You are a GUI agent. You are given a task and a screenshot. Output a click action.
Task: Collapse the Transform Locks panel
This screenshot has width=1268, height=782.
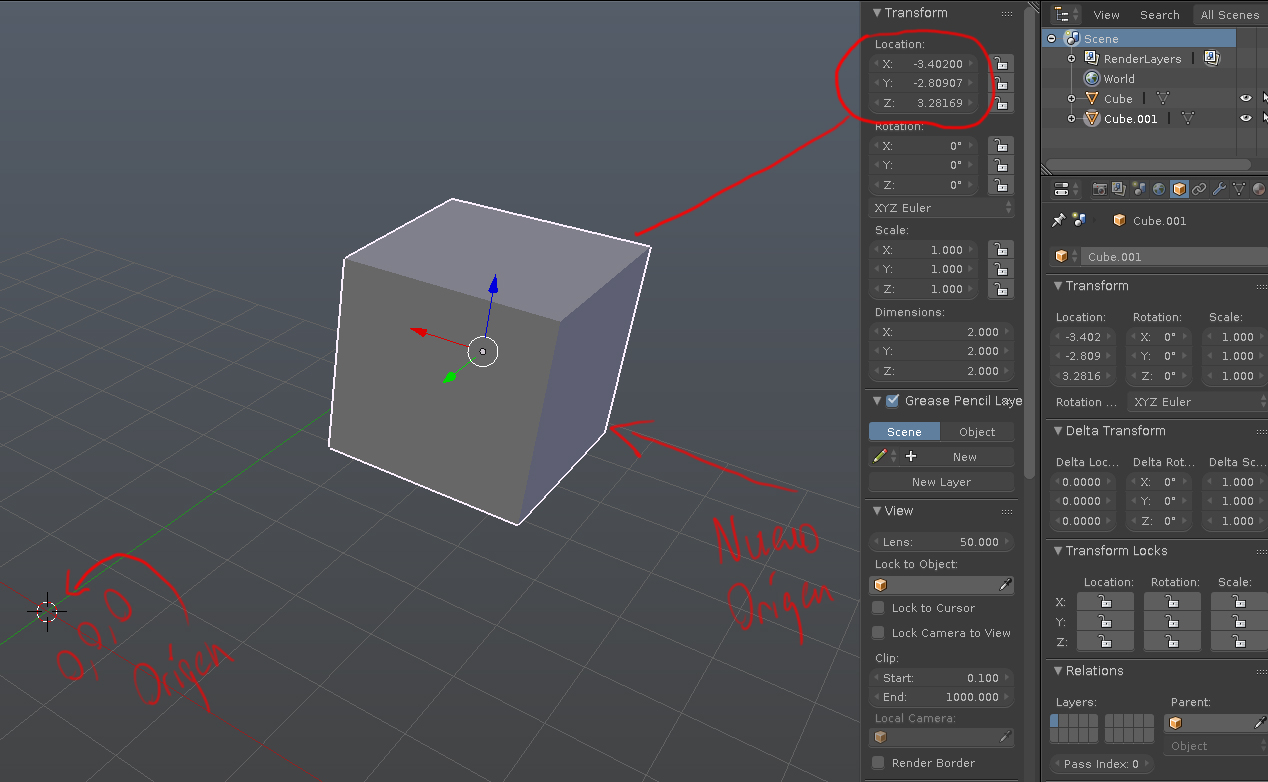pyautogui.click(x=1059, y=551)
